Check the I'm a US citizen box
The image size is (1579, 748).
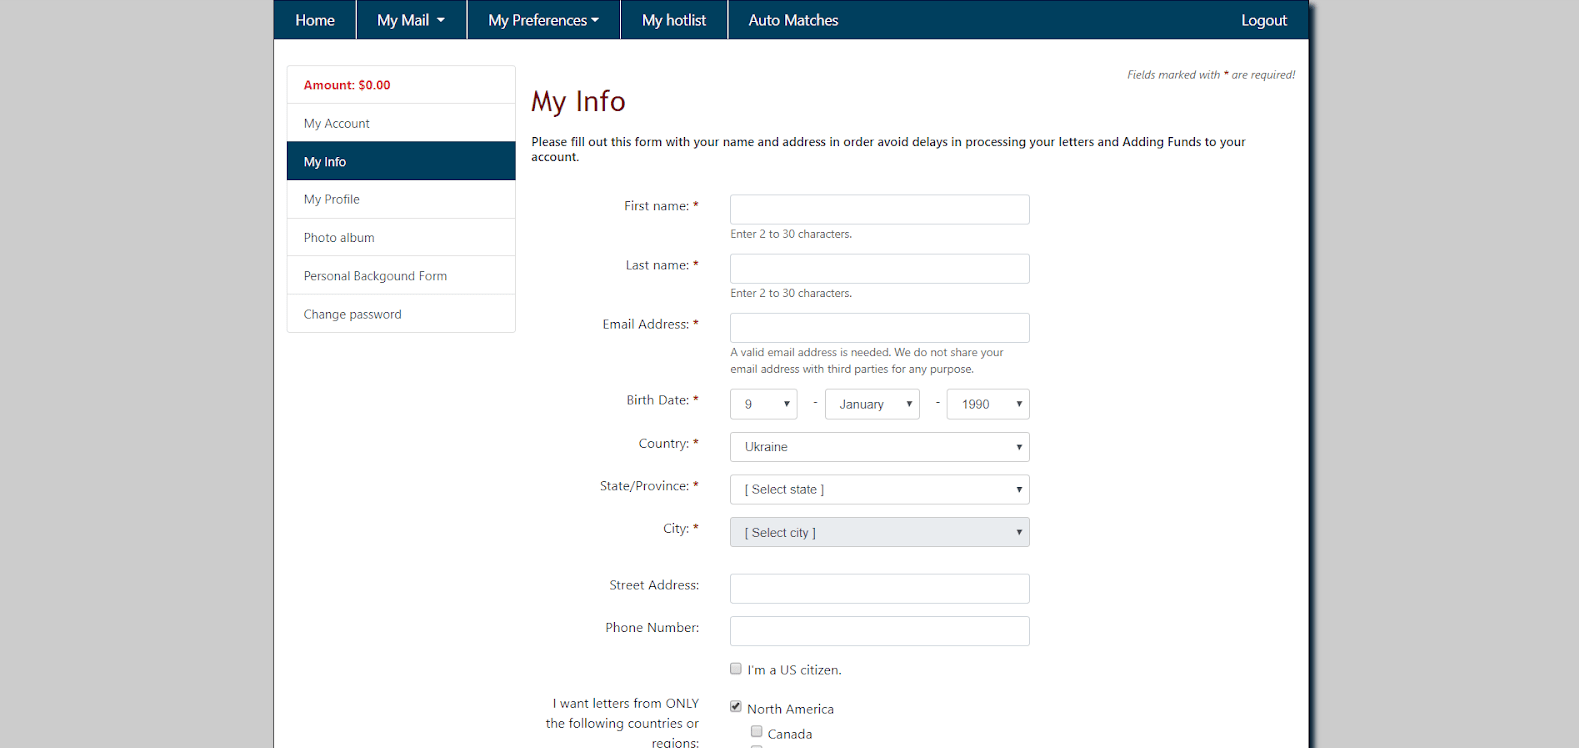click(x=736, y=668)
